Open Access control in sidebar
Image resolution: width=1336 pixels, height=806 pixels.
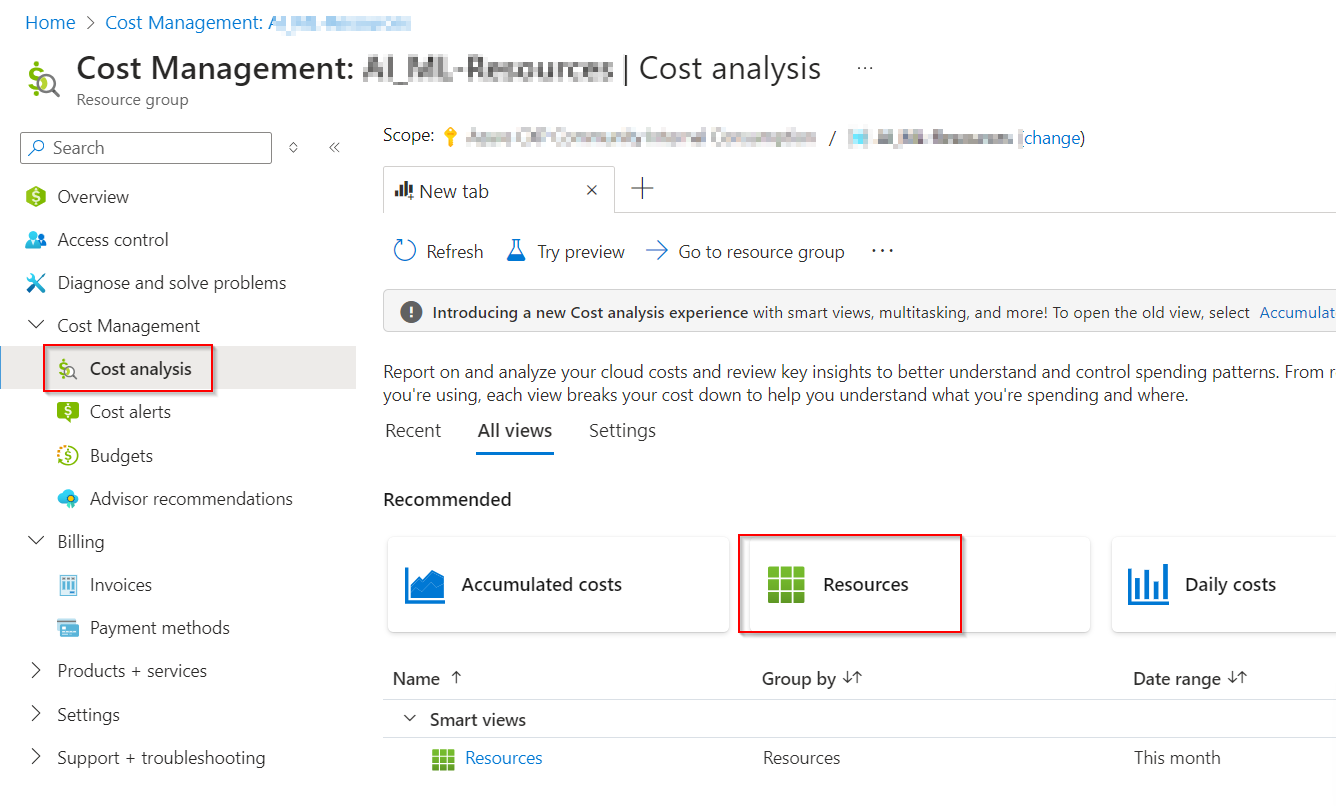pos(113,240)
